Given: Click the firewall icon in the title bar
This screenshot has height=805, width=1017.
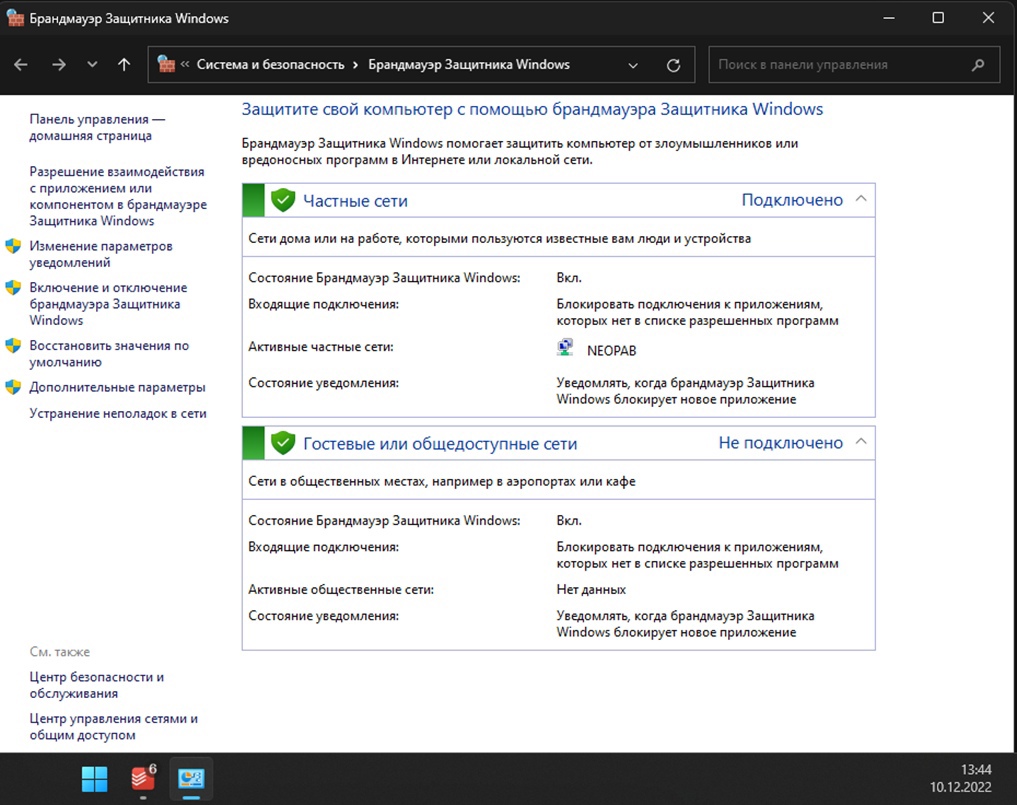Looking at the screenshot, I should pyautogui.click(x=15, y=18).
